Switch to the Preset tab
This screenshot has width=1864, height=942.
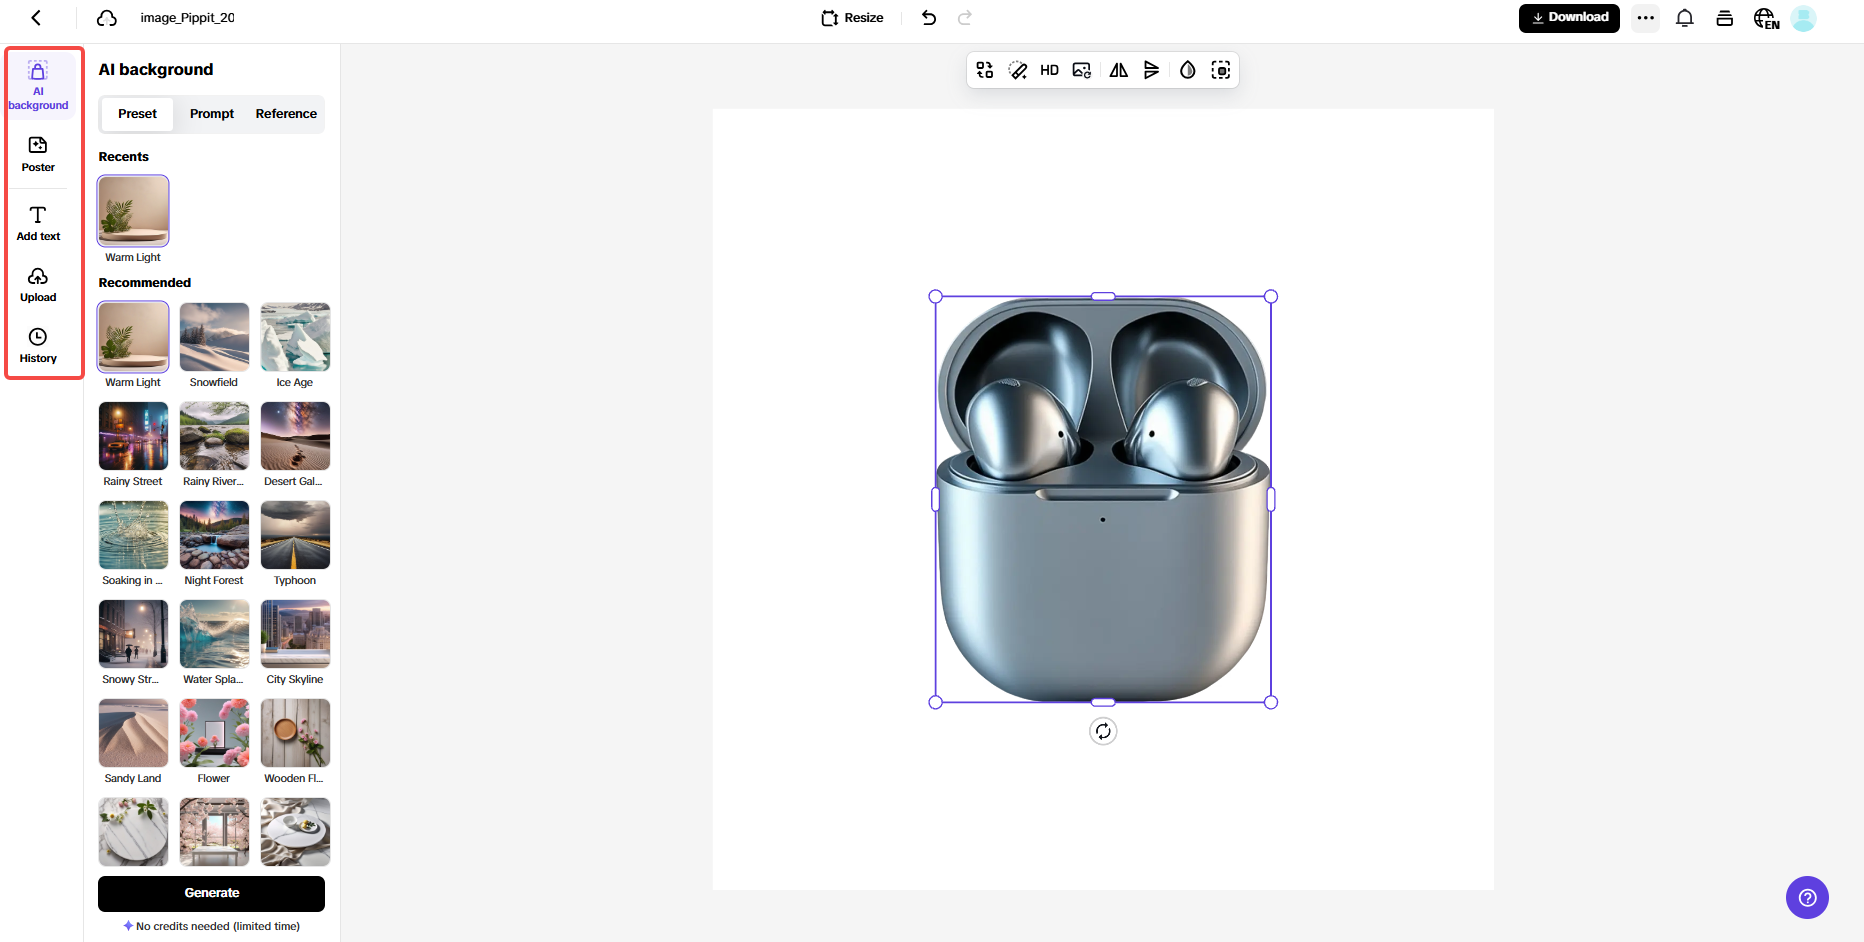[x=137, y=114]
